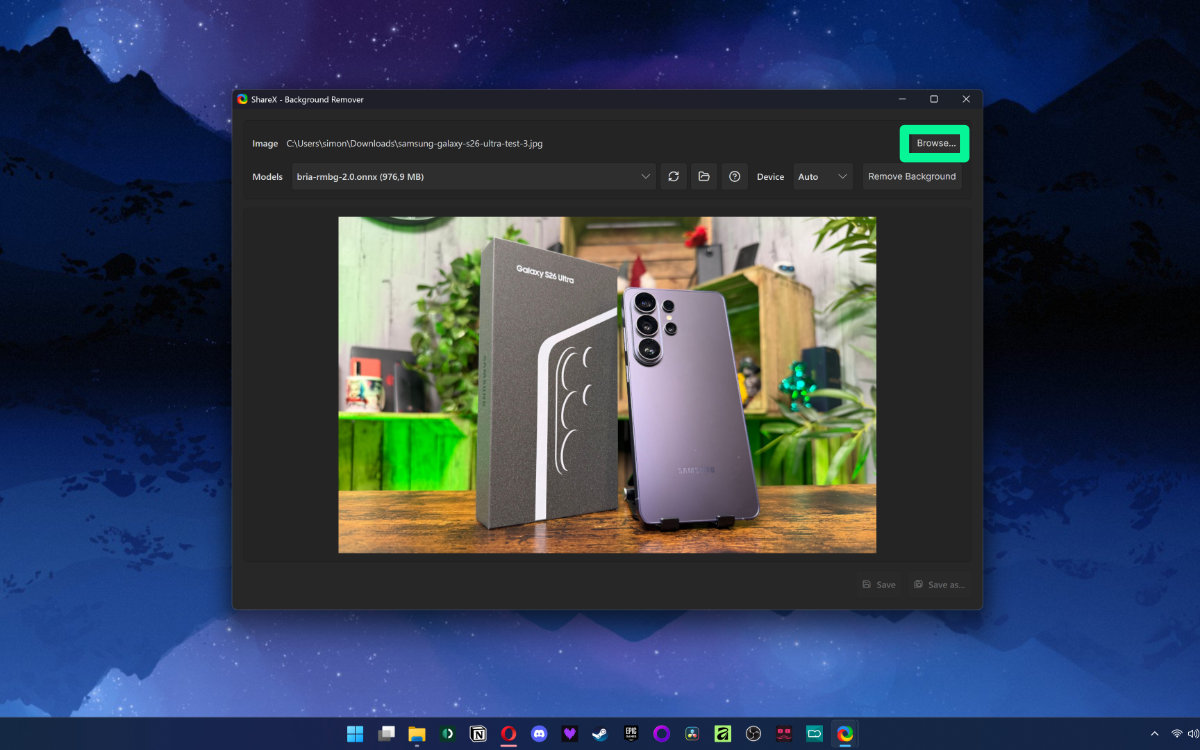Image resolution: width=1200 pixels, height=750 pixels.
Task: Open Notion from the taskbar
Action: [x=478, y=734]
